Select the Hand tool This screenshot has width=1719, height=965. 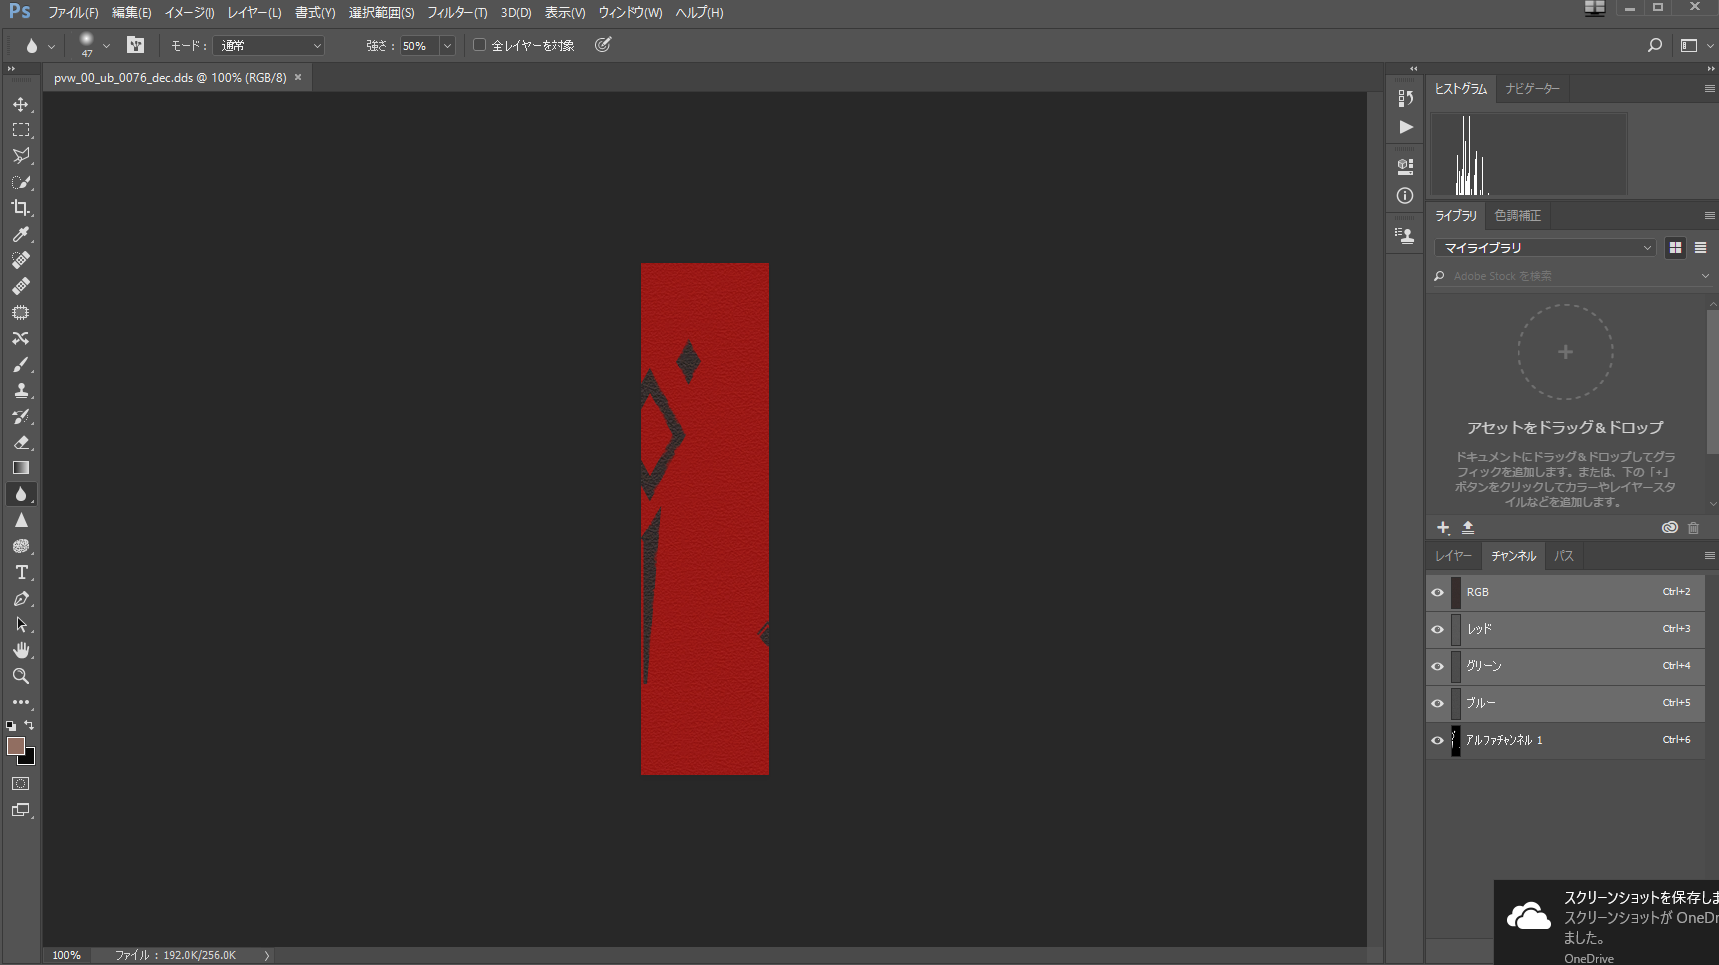(20, 650)
